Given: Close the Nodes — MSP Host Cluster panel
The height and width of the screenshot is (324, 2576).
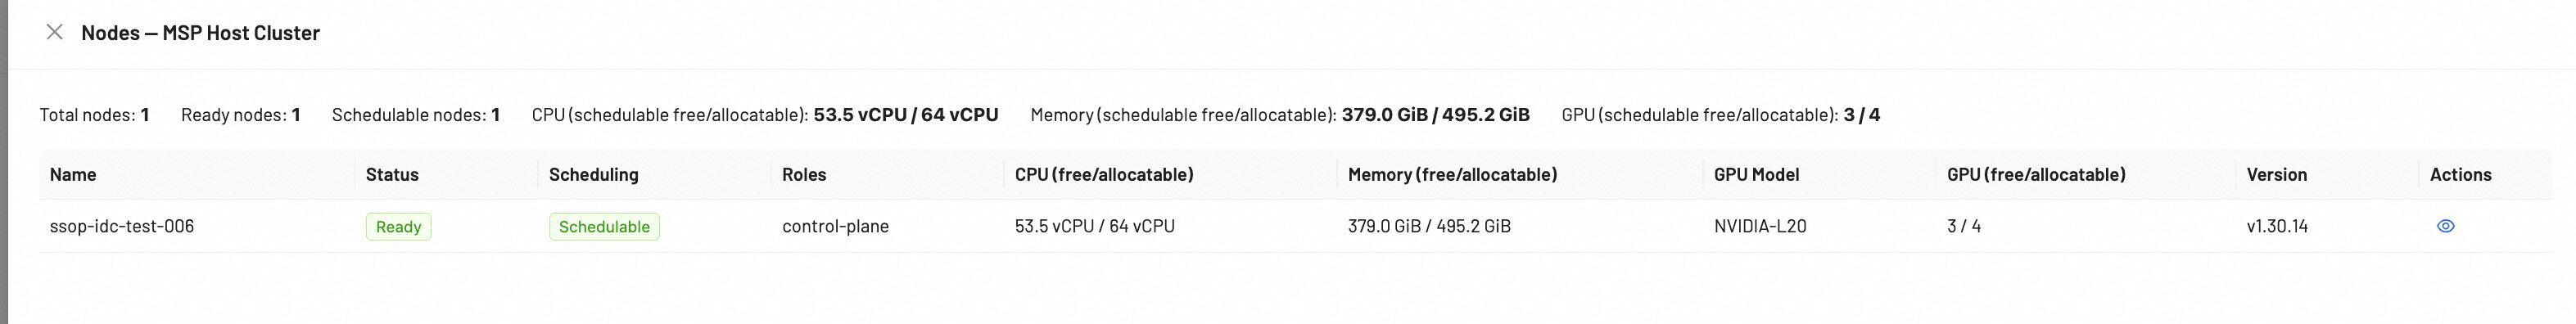Looking at the screenshot, I should click(55, 32).
